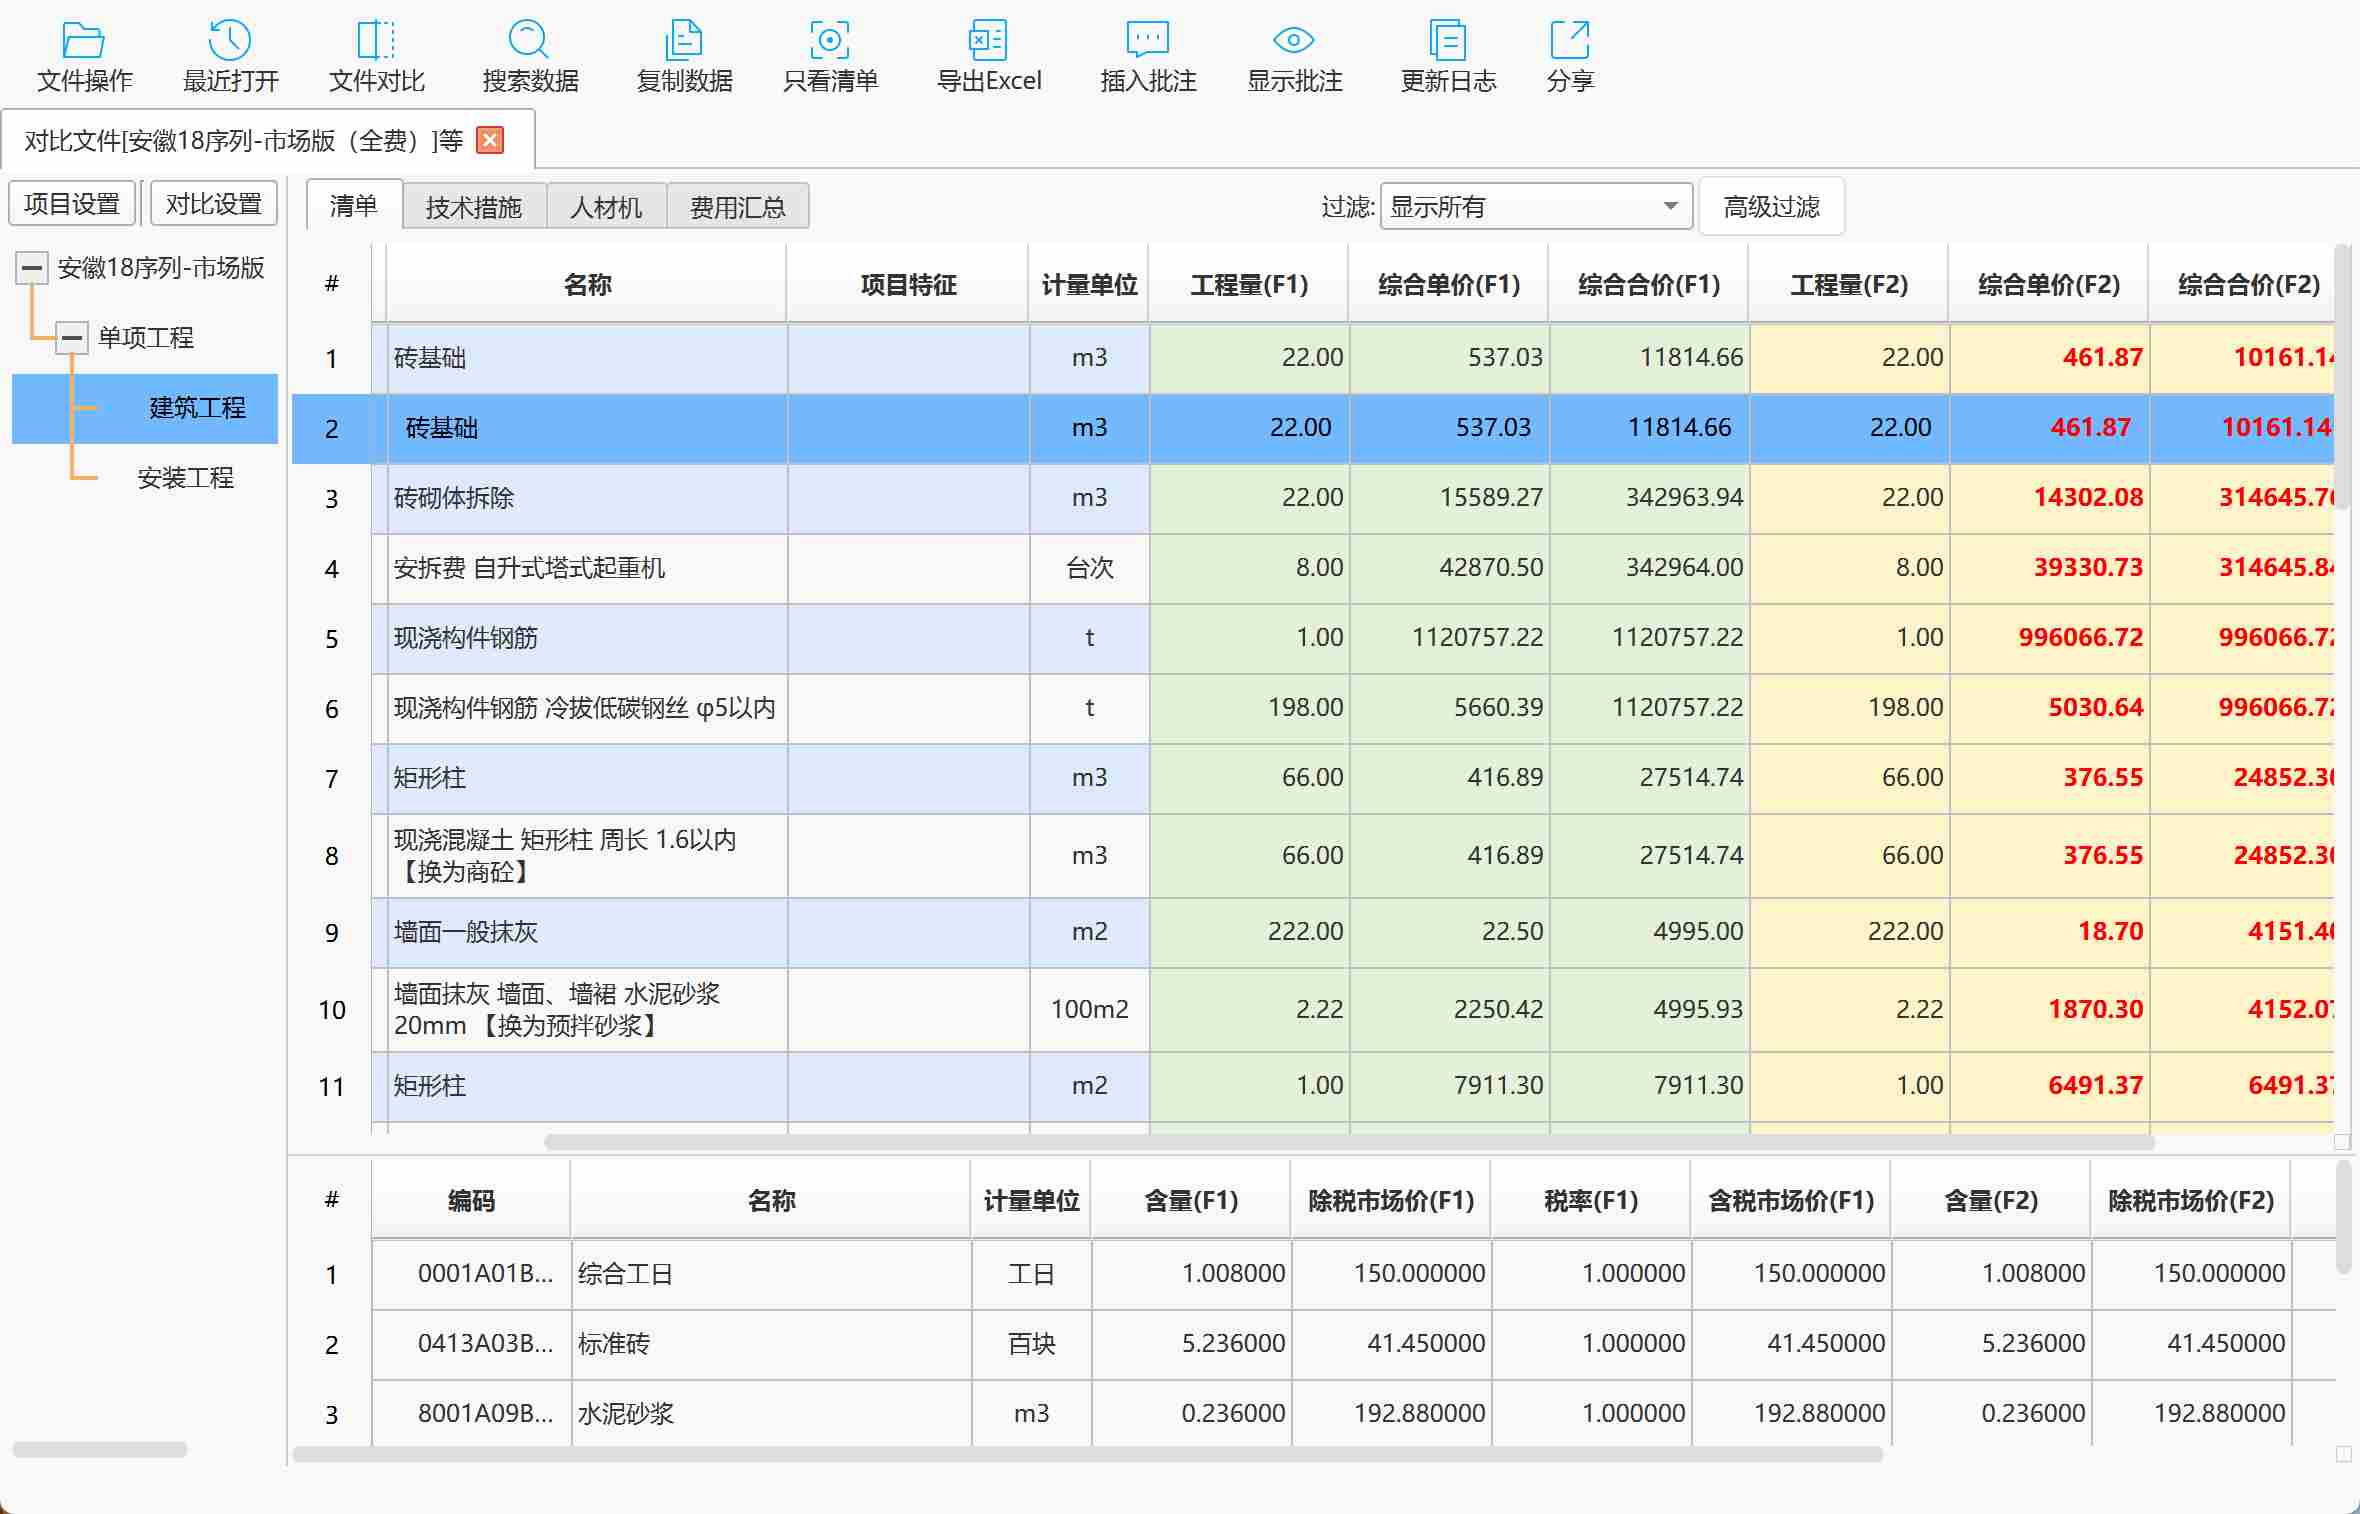Open the 搜索数据 search tool
This screenshot has height=1514, width=2360.
530,58
